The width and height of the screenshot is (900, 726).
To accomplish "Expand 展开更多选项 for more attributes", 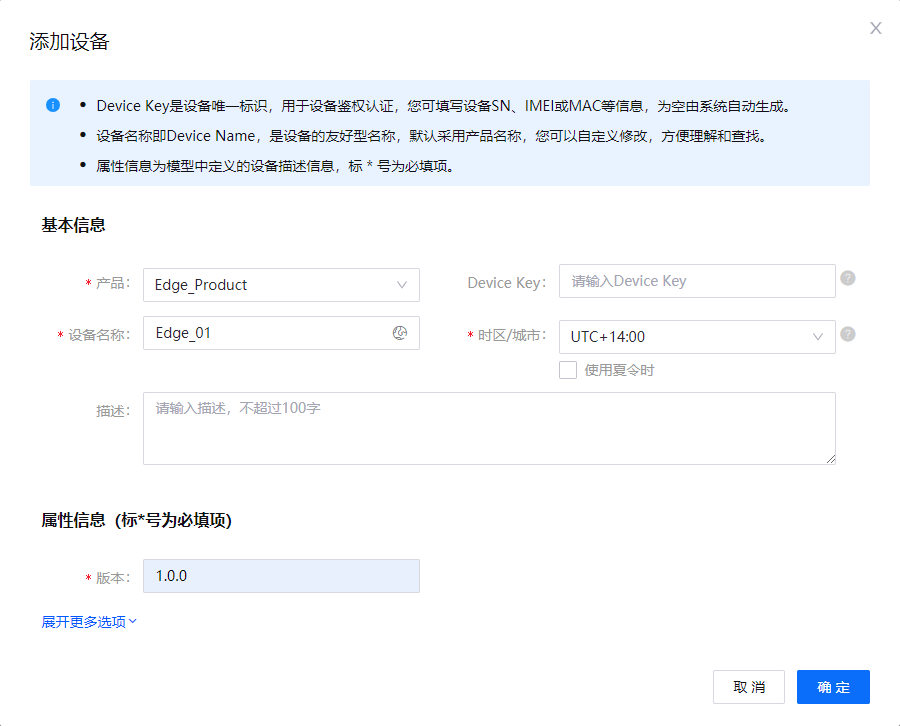I will click(84, 622).
